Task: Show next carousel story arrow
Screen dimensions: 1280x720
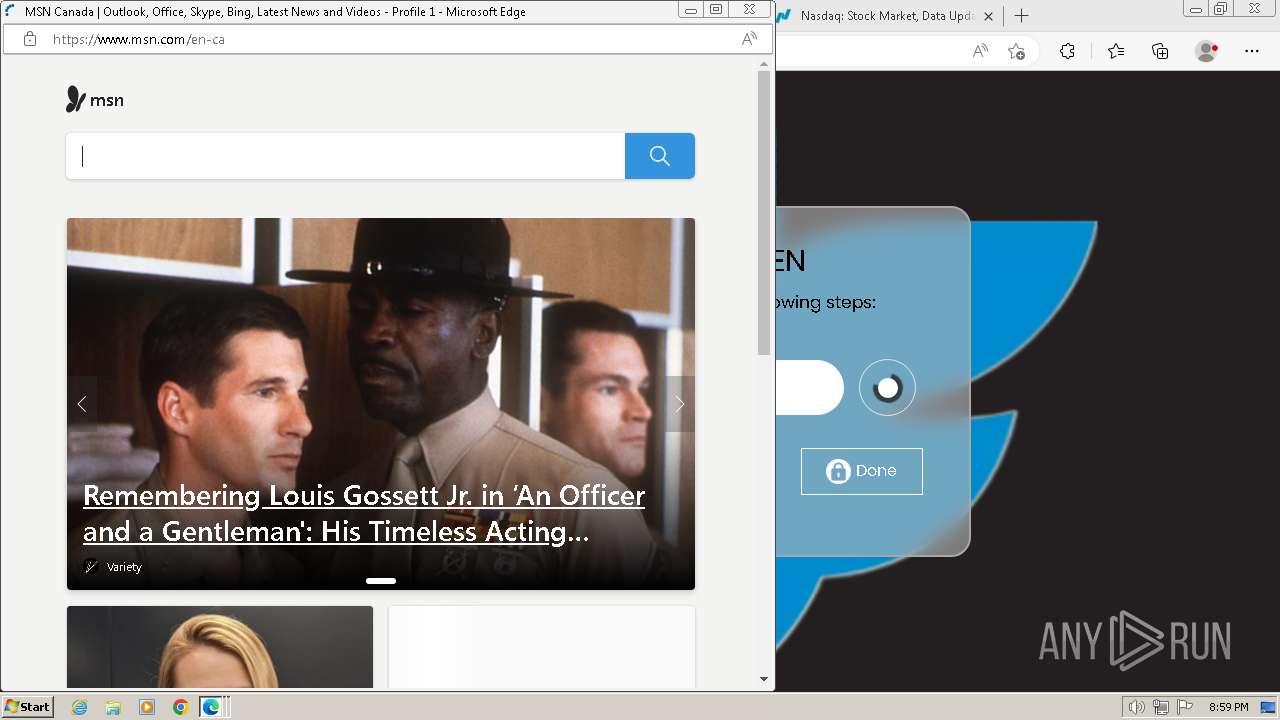Action: point(680,404)
